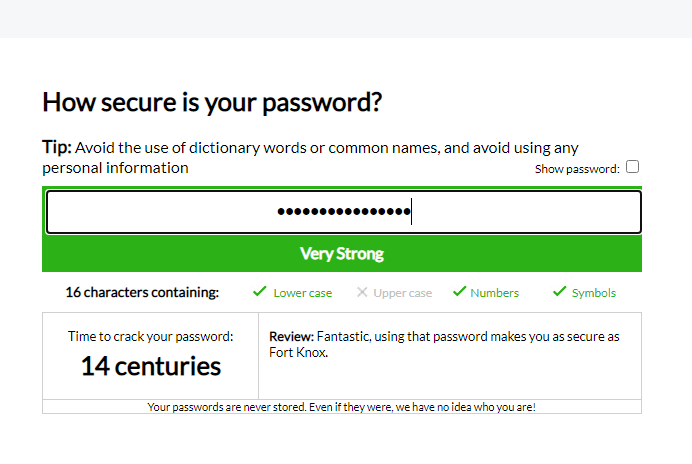Viewport: 692px width, 464px height.
Task: Select the Symbols label
Action: [594, 293]
